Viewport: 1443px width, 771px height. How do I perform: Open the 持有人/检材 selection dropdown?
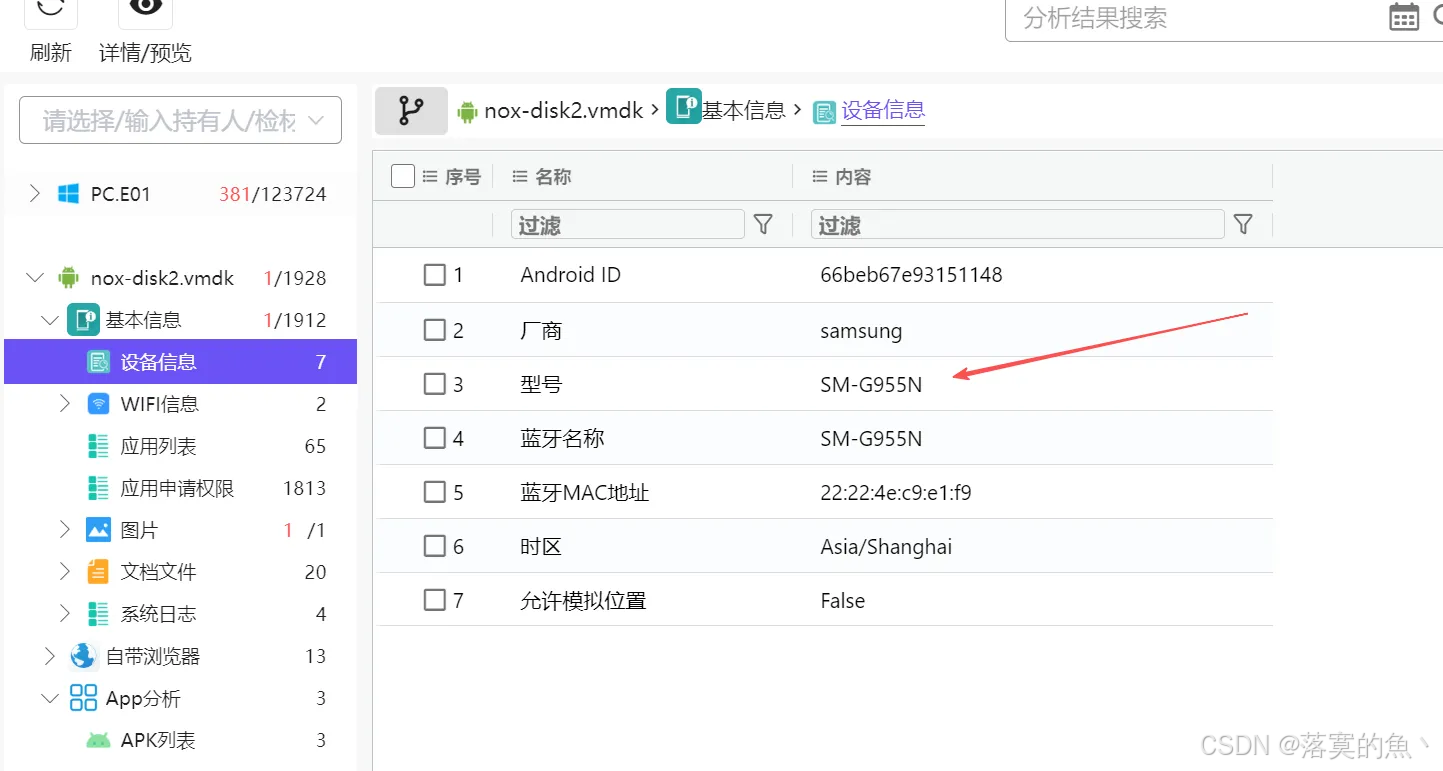point(180,121)
